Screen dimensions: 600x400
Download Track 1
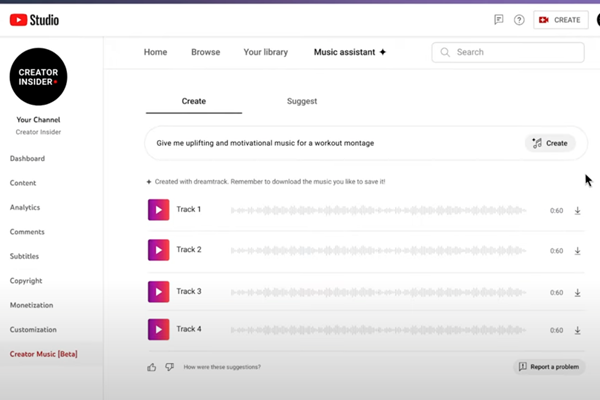(x=577, y=210)
